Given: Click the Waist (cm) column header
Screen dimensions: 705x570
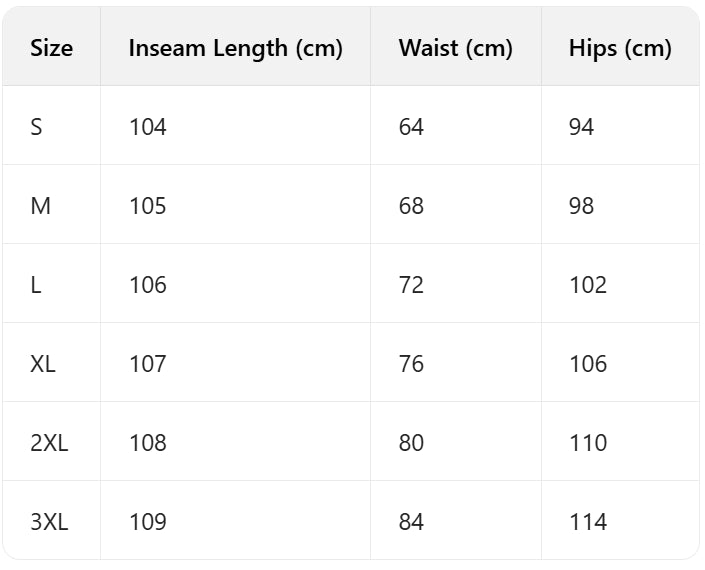Looking at the screenshot, I should click(455, 48).
